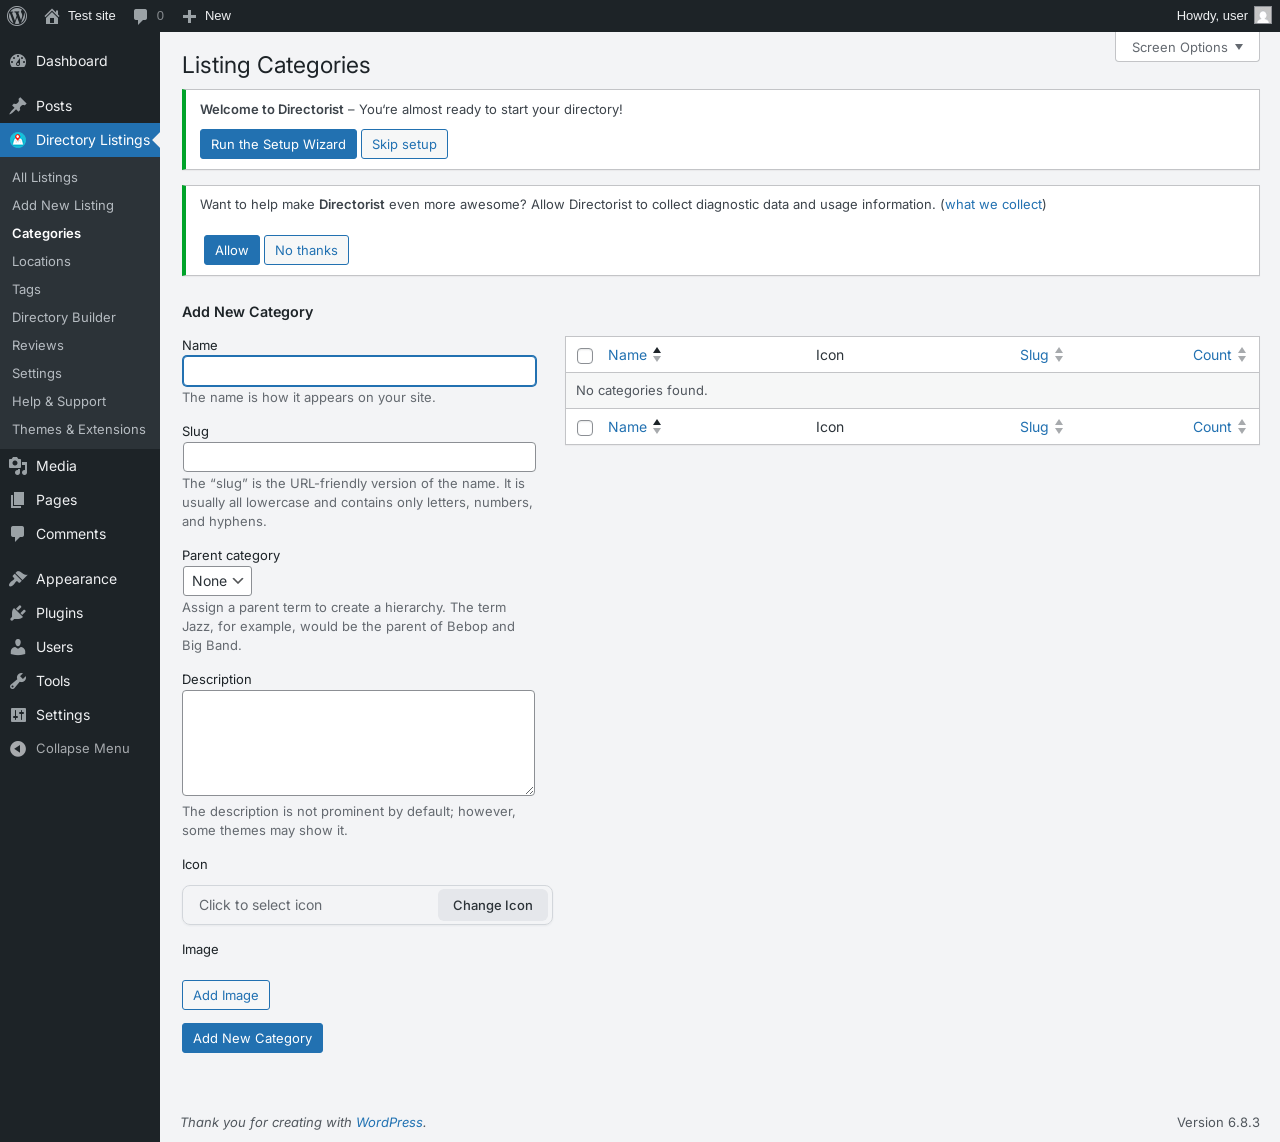The width and height of the screenshot is (1280, 1142).
Task: Open the comments bubble icon in admin bar
Action: [141, 16]
